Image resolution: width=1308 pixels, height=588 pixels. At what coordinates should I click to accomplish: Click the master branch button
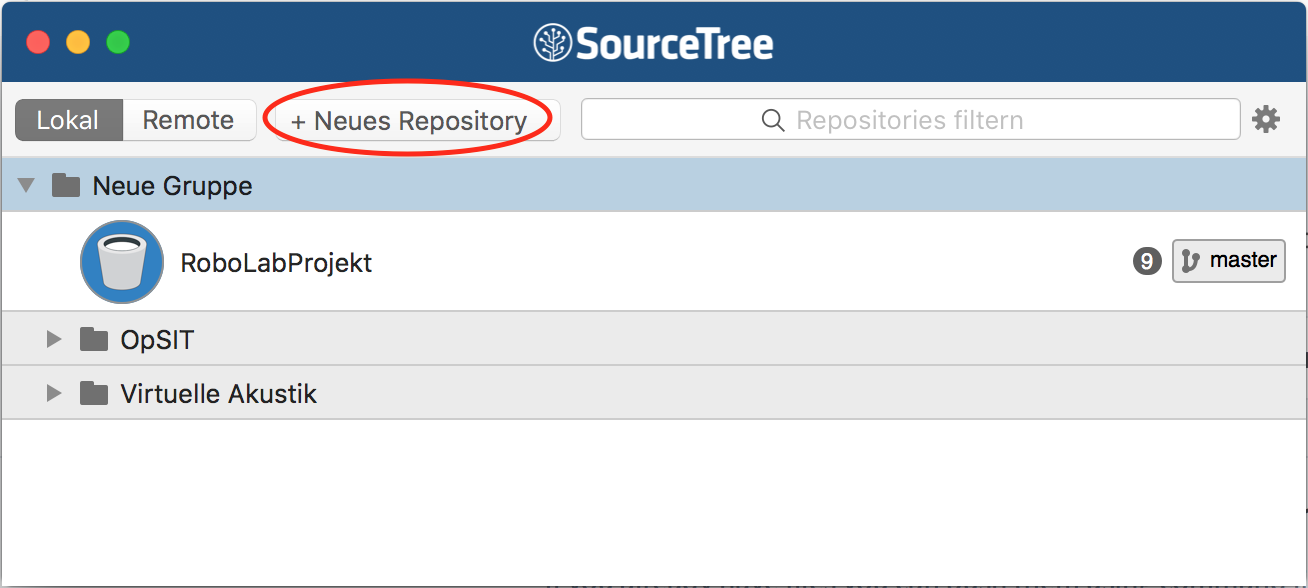[x=1228, y=261]
